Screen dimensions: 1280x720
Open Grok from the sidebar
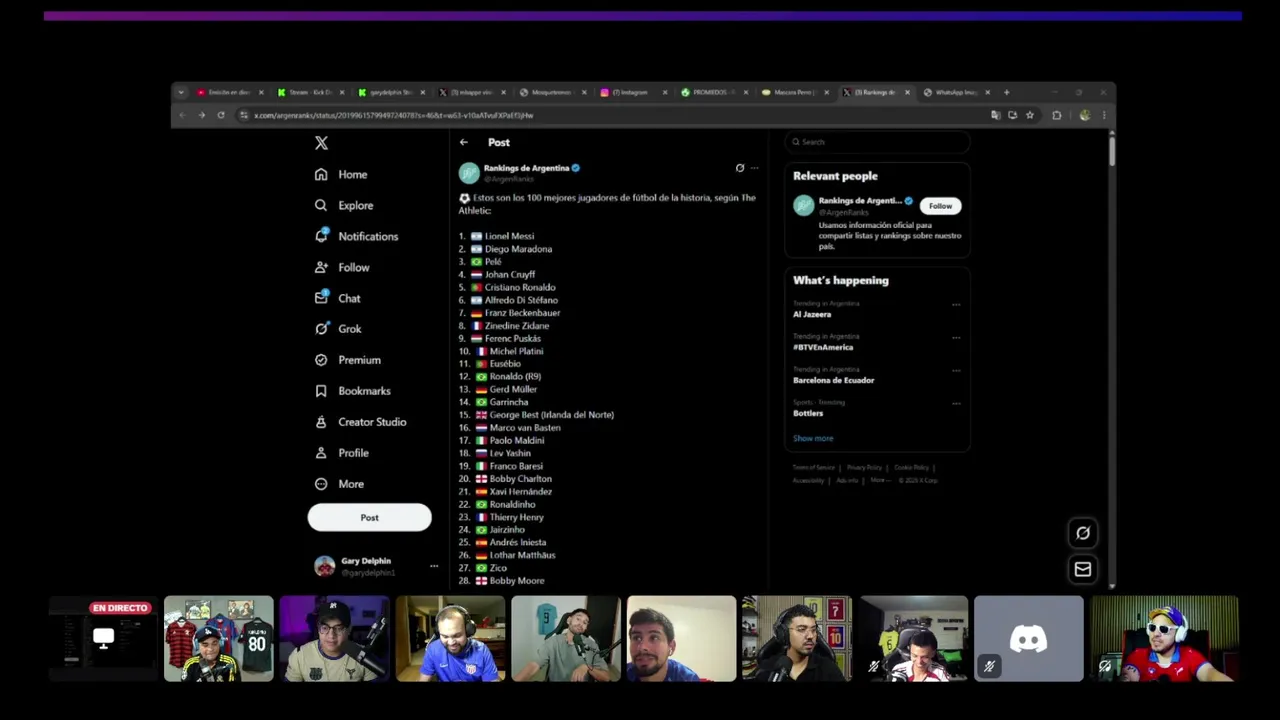click(x=338, y=328)
